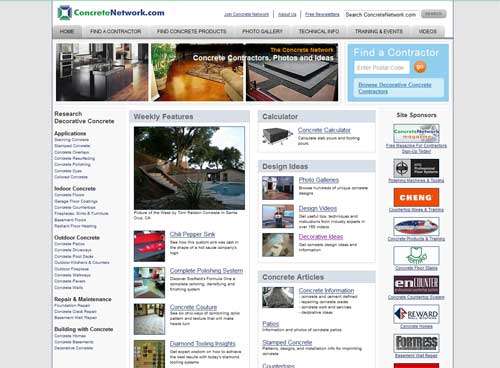Open Concrete Walkways in the sidebar
Viewport: 500px width, 368px height.
73,275
